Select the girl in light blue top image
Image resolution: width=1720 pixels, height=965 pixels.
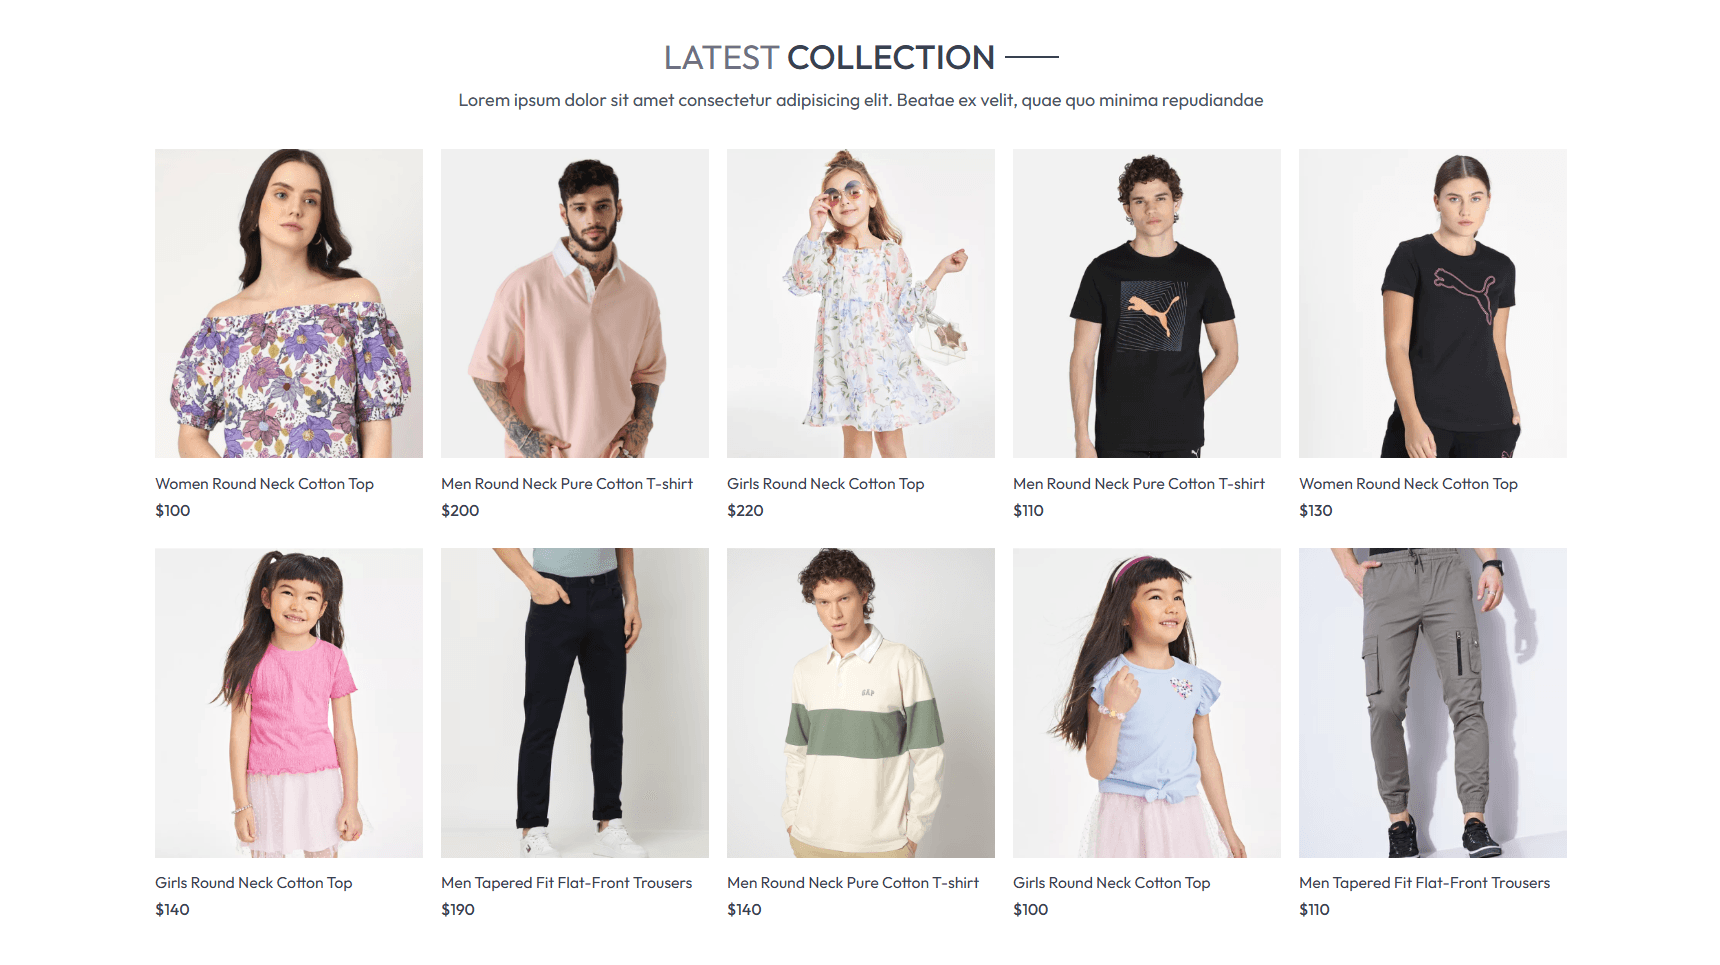coord(1147,702)
